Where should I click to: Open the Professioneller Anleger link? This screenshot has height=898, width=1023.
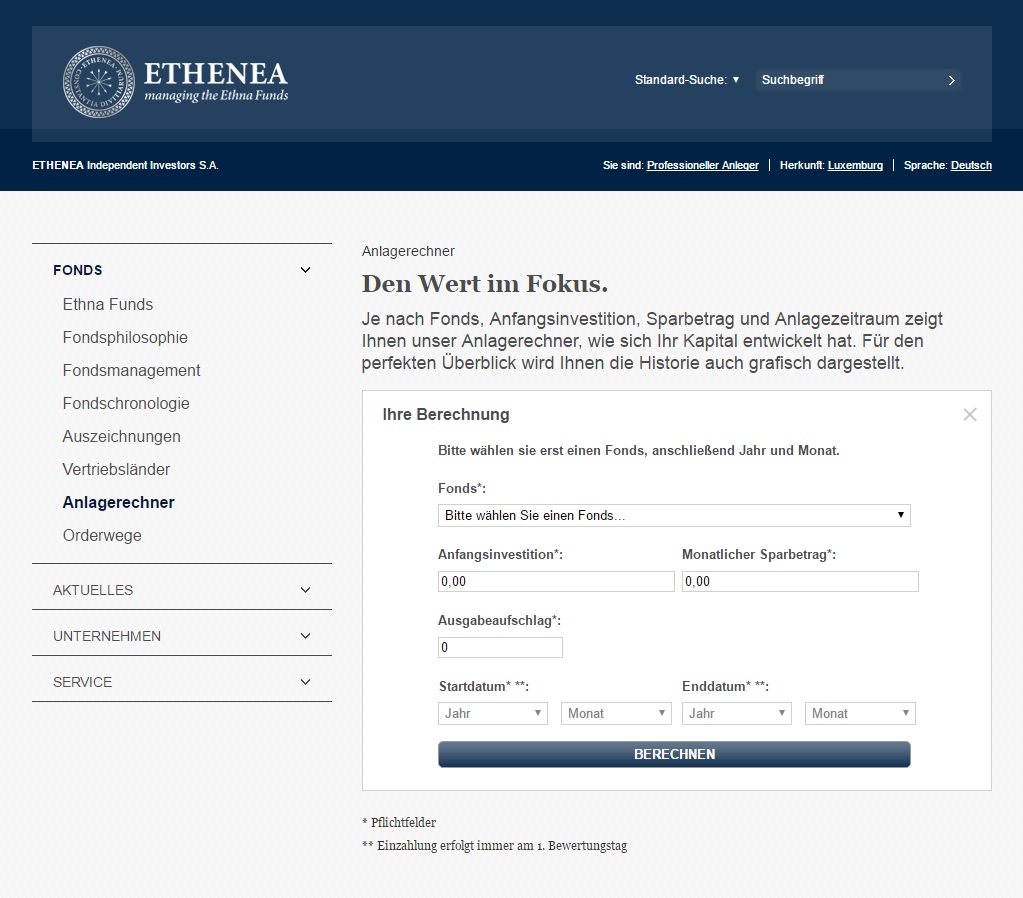click(x=703, y=165)
